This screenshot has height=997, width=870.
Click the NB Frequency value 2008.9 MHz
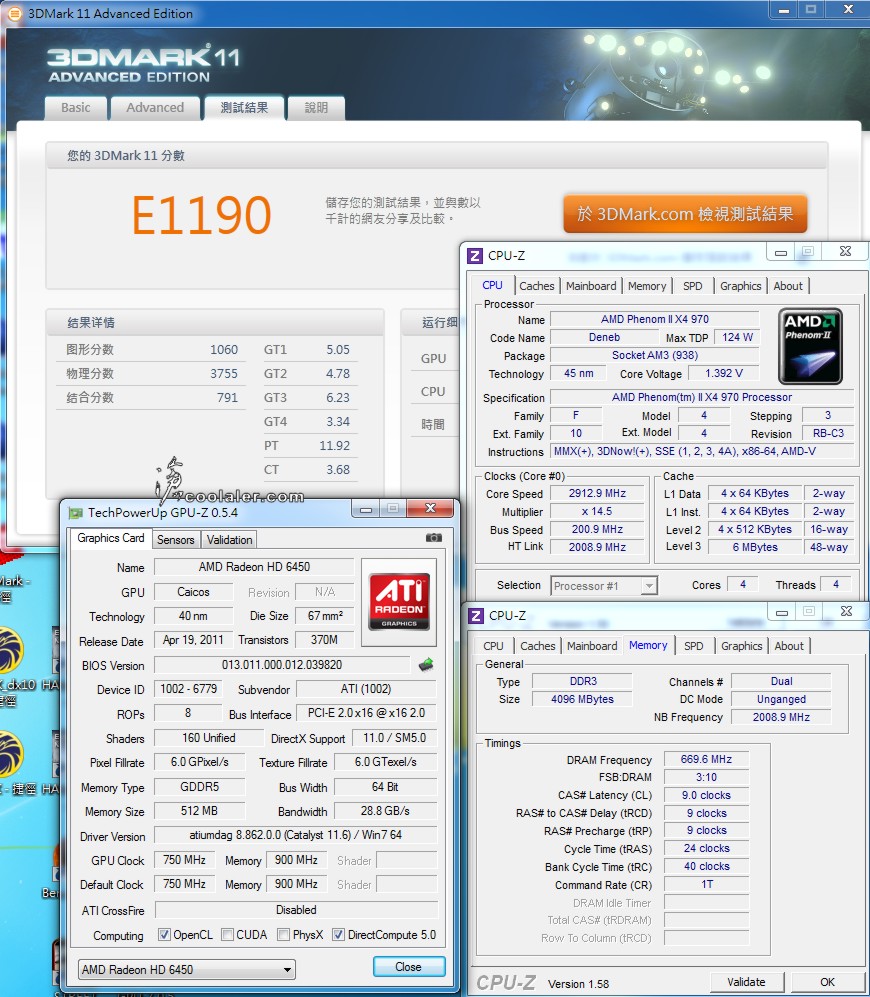[781, 717]
